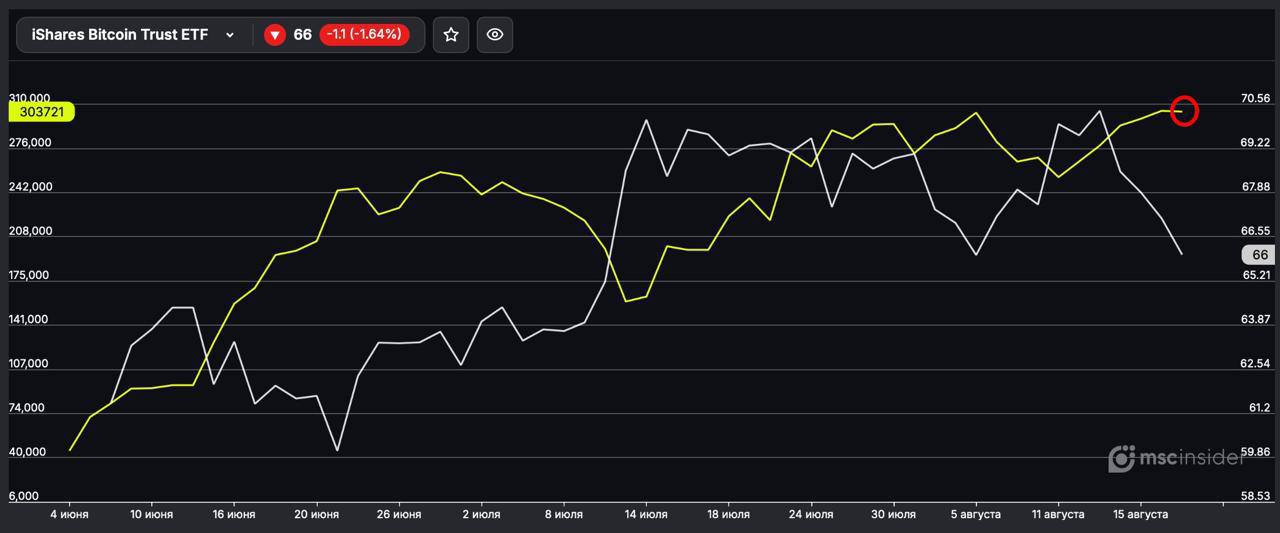1280x533 pixels.
Task: Click the 16 июня date label
Action: 234,514
